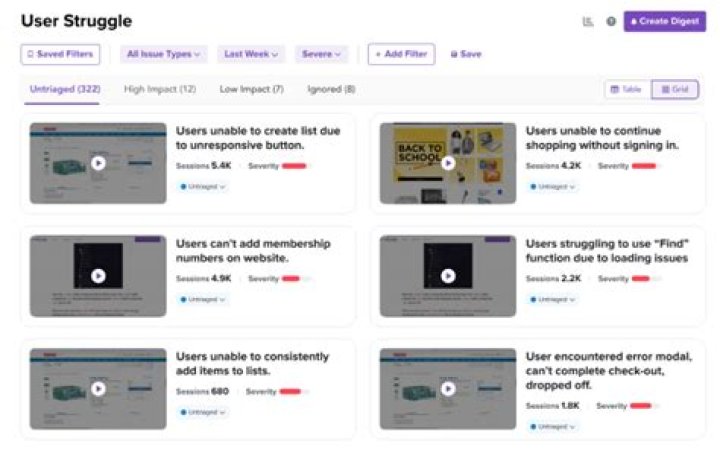Open the All Issue Types dropdown
The height and width of the screenshot is (450, 720).
(163, 54)
